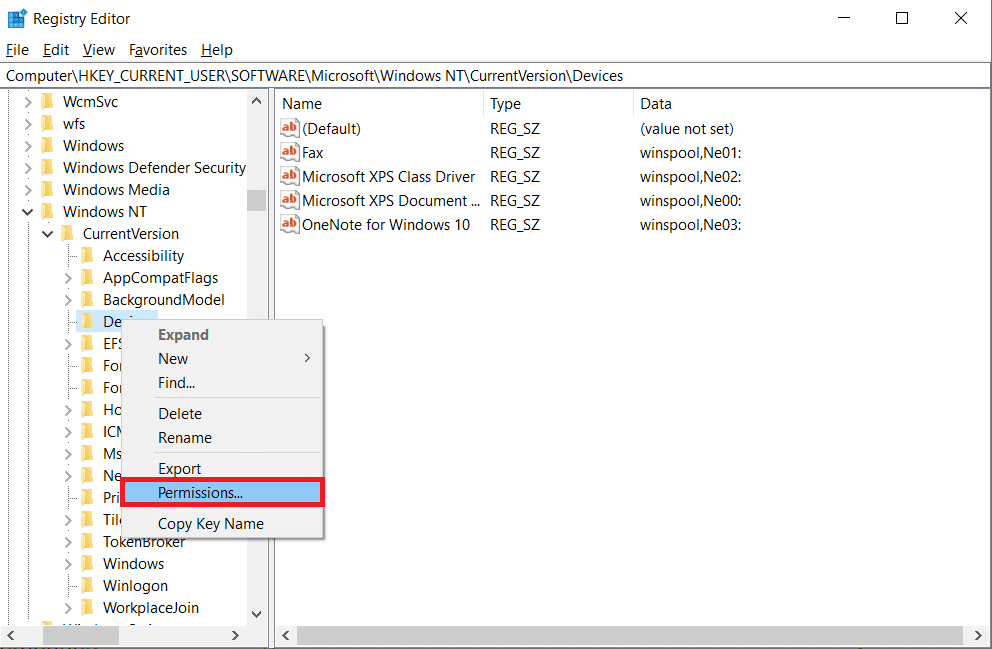Viewport: 992px width, 649px height.
Task: Expand the New submenu arrow
Action: coord(307,359)
